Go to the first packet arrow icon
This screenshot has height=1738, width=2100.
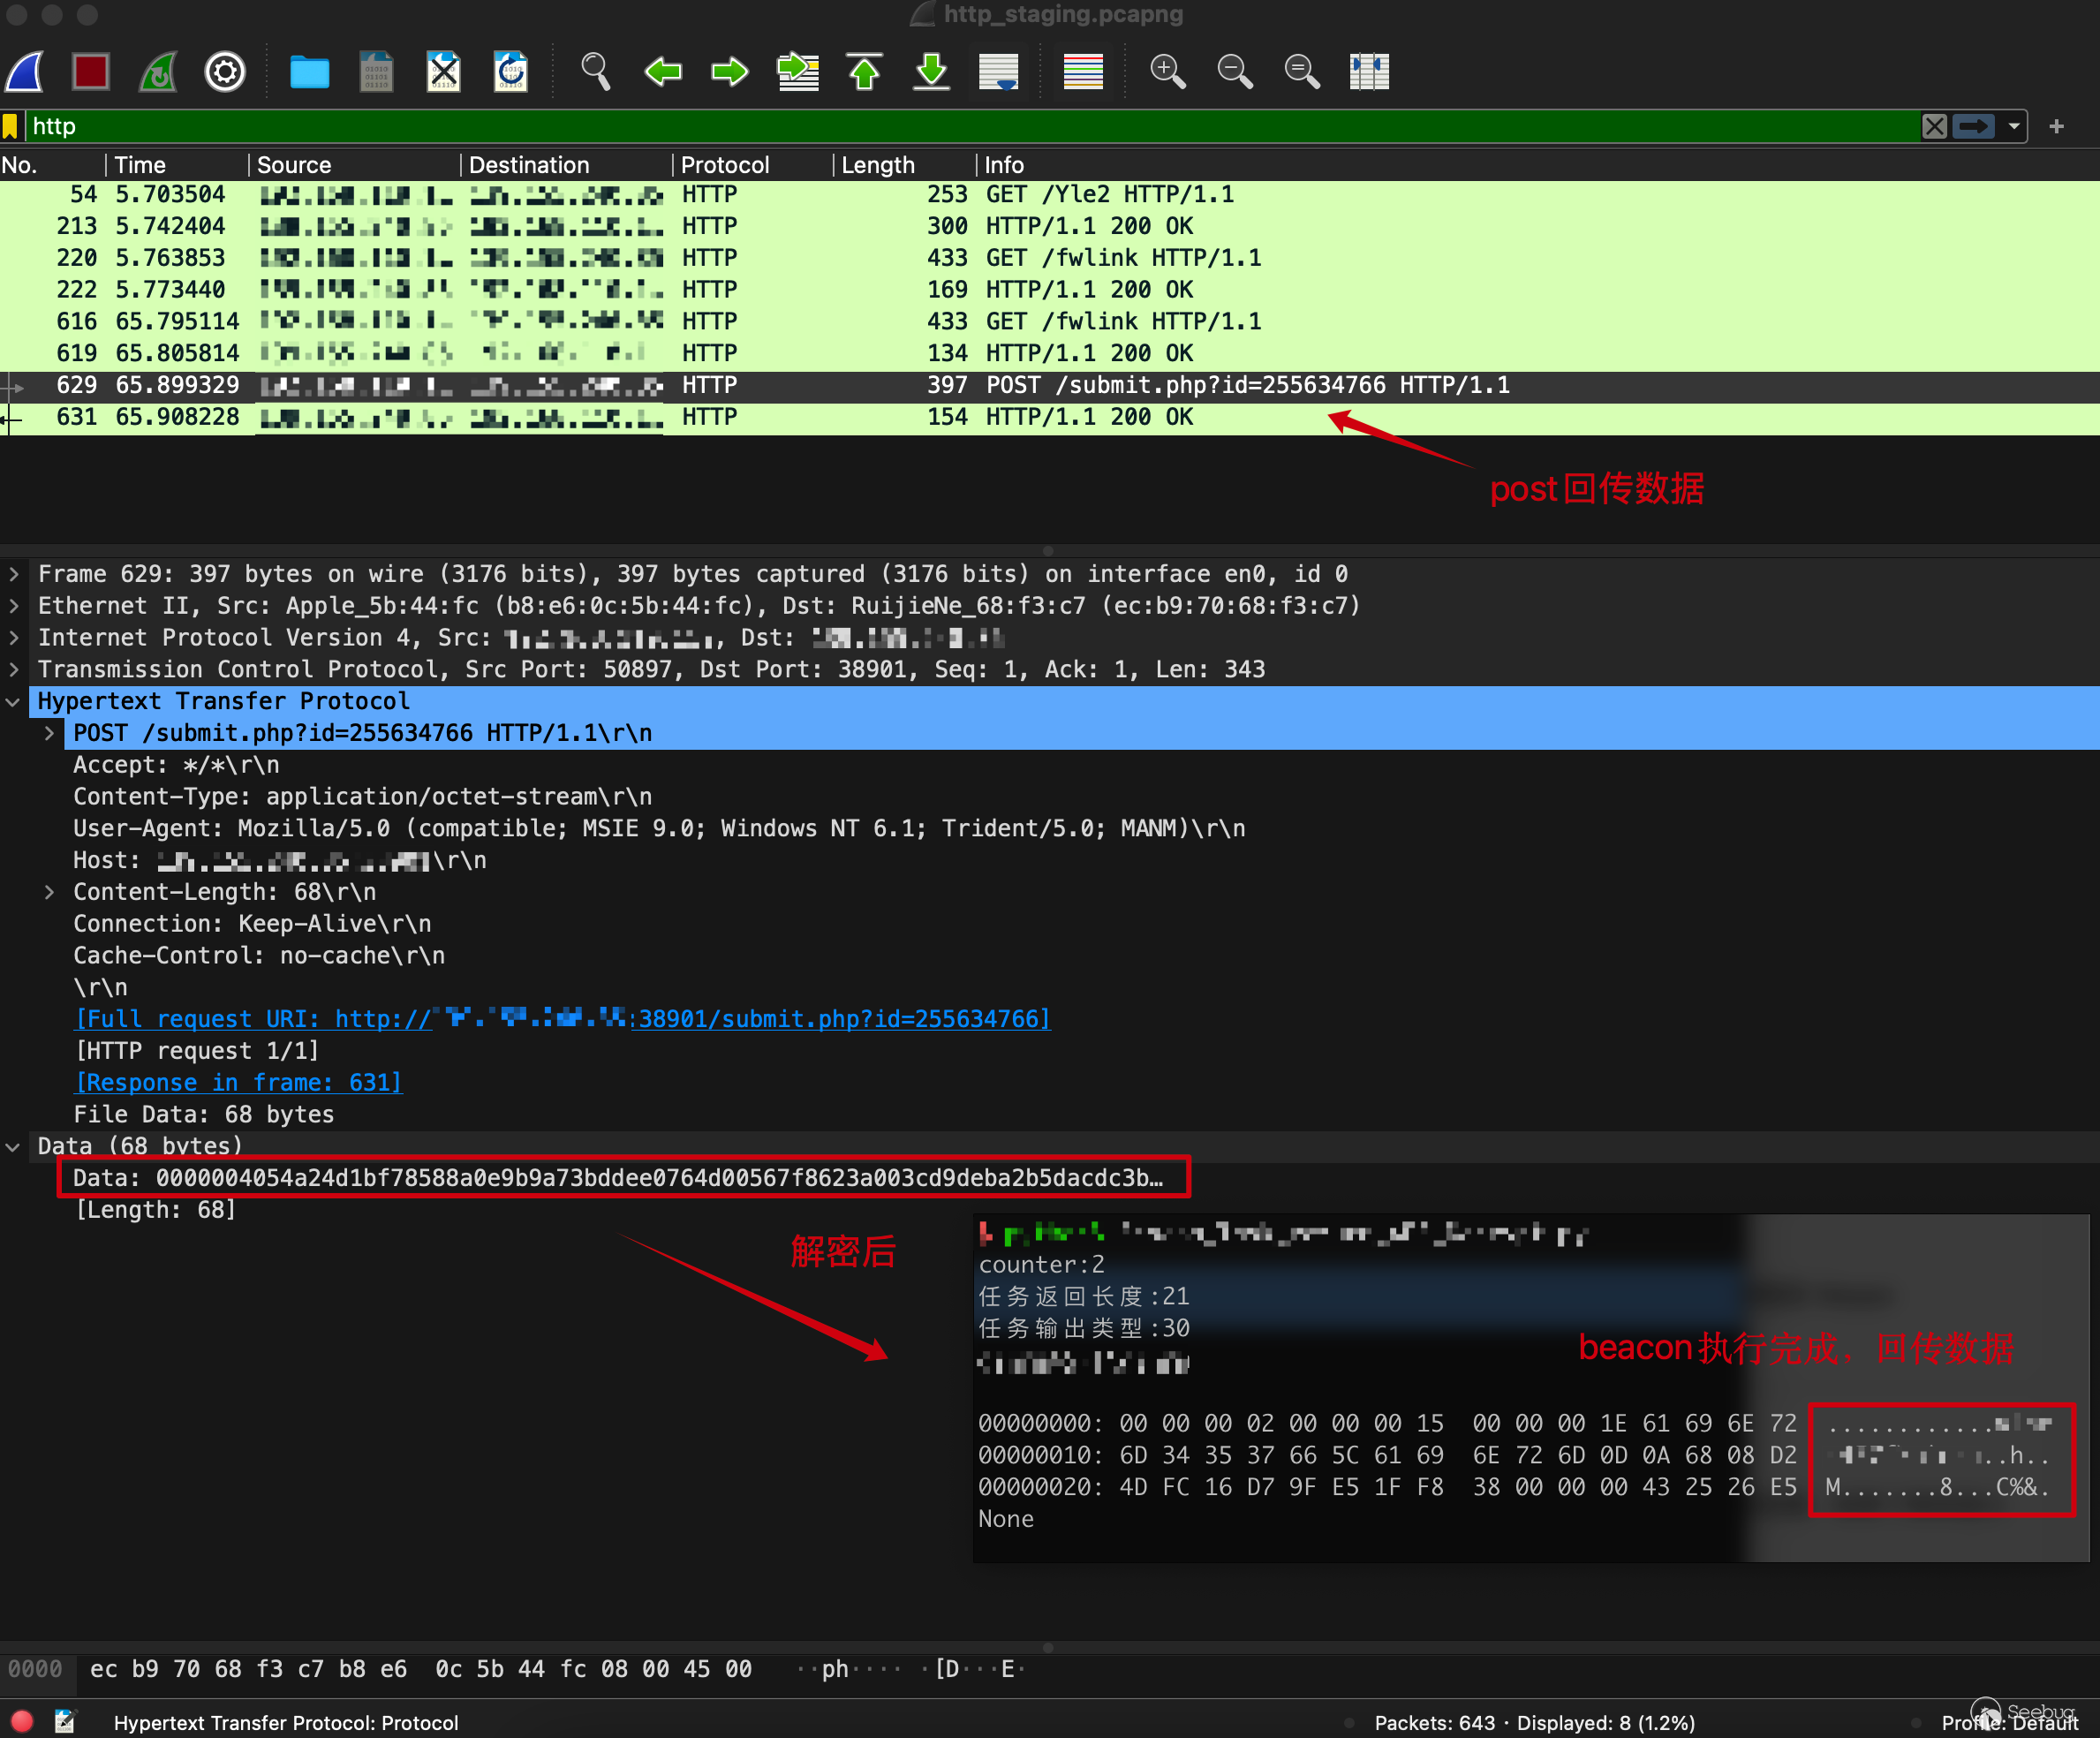tap(864, 72)
